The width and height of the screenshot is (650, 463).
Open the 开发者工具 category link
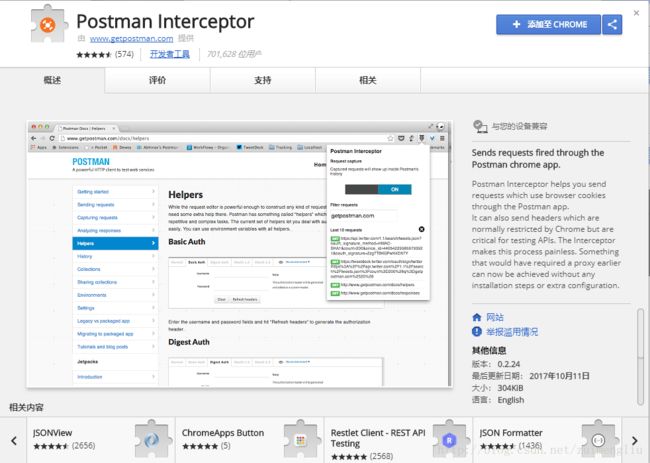170,54
